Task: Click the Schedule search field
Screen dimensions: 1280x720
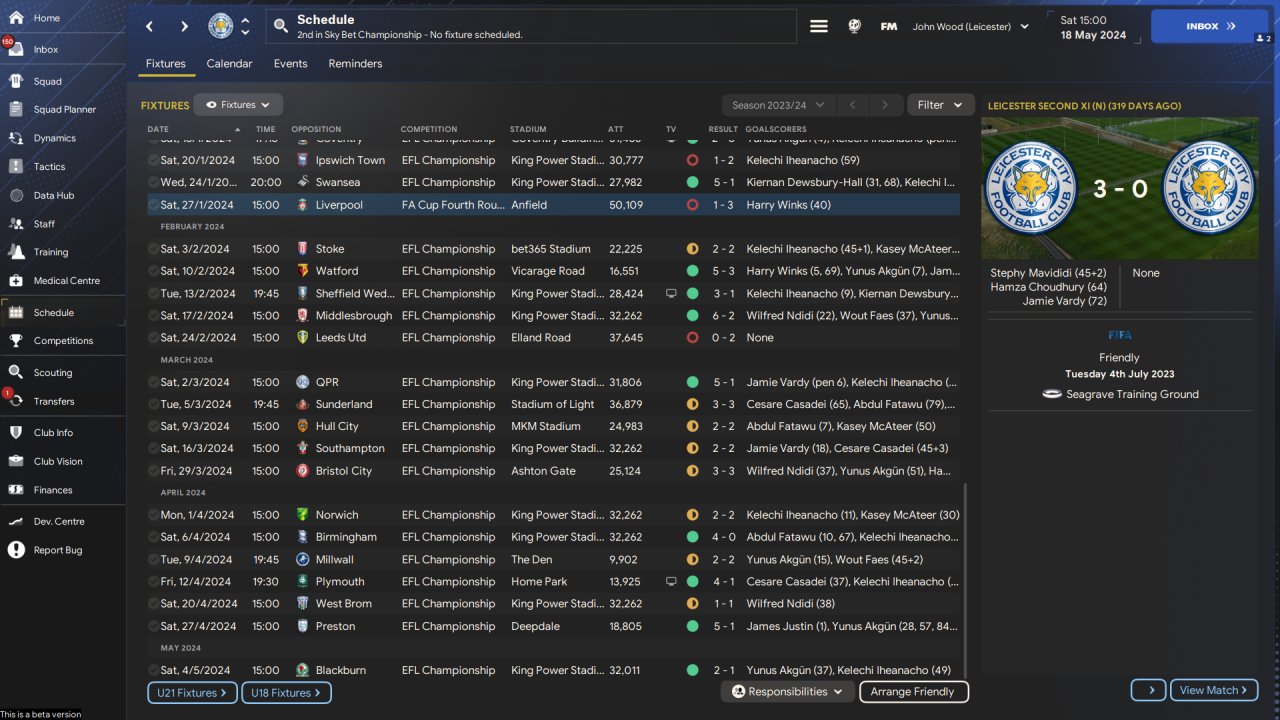Action: point(531,26)
